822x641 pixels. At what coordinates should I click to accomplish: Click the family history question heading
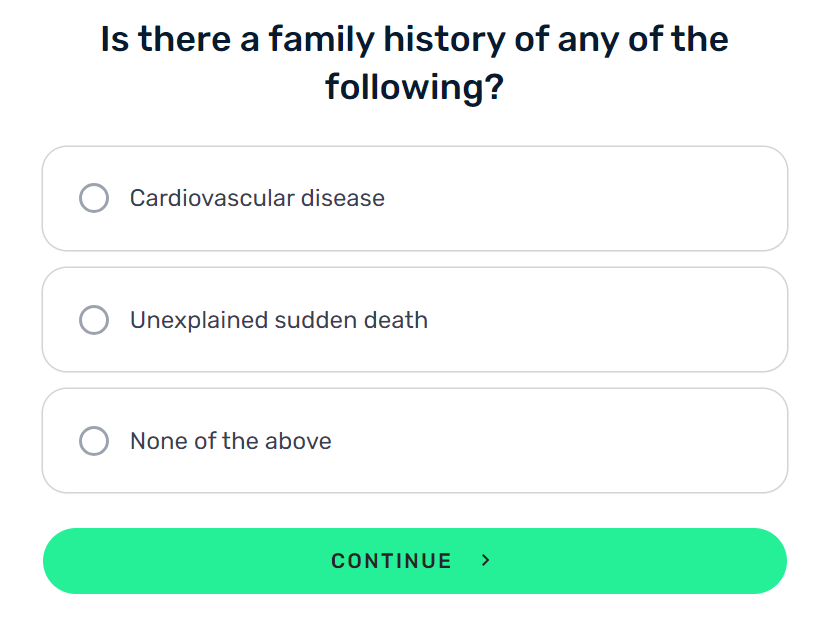(415, 63)
